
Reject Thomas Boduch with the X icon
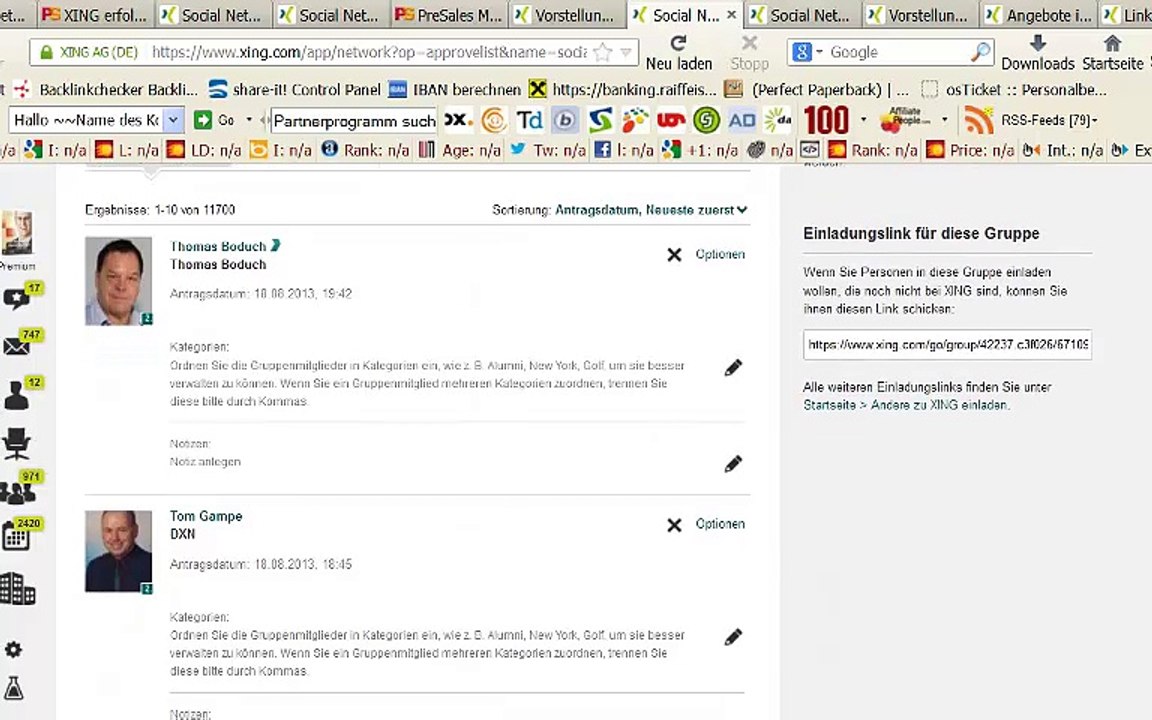point(674,255)
